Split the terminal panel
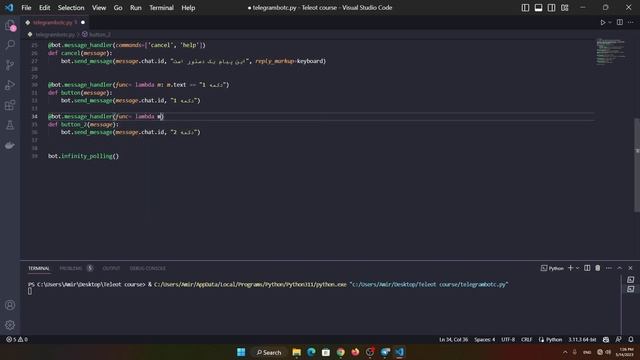Image resolution: width=640 pixels, height=360 pixels. pos(587,268)
